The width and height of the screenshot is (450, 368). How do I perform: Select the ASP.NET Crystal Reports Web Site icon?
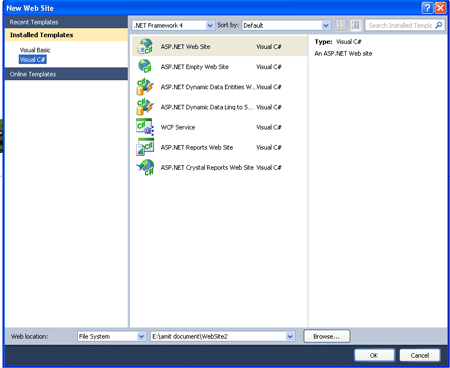pyautogui.click(x=145, y=167)
